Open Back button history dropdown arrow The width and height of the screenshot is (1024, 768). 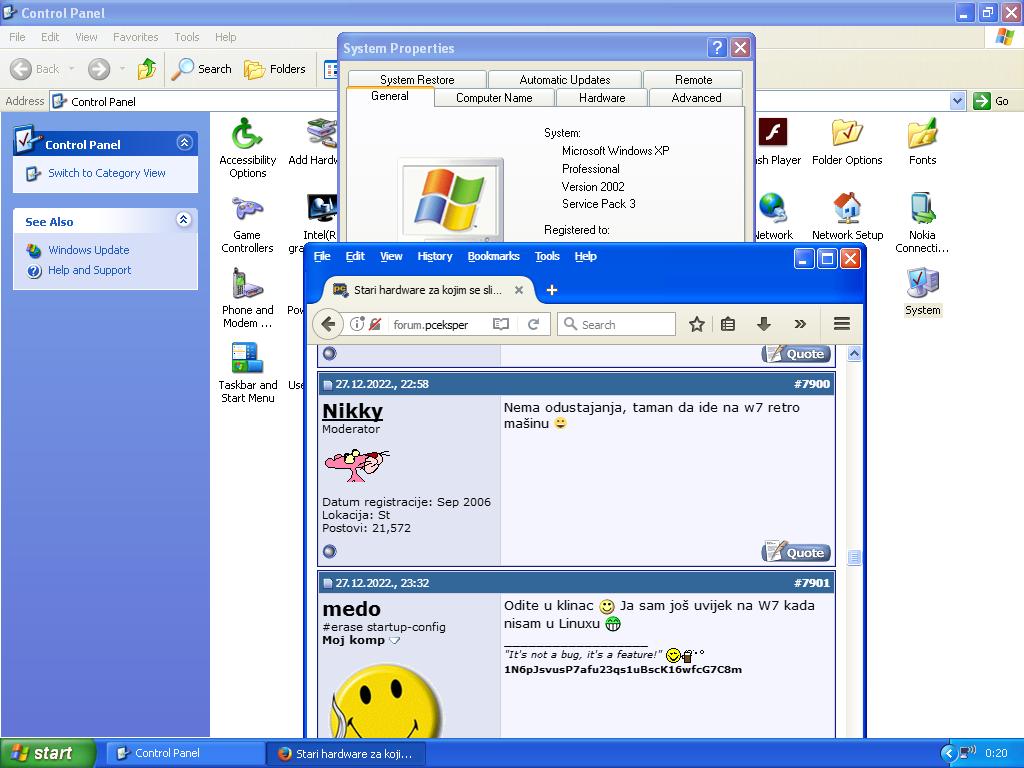point(71,69)
